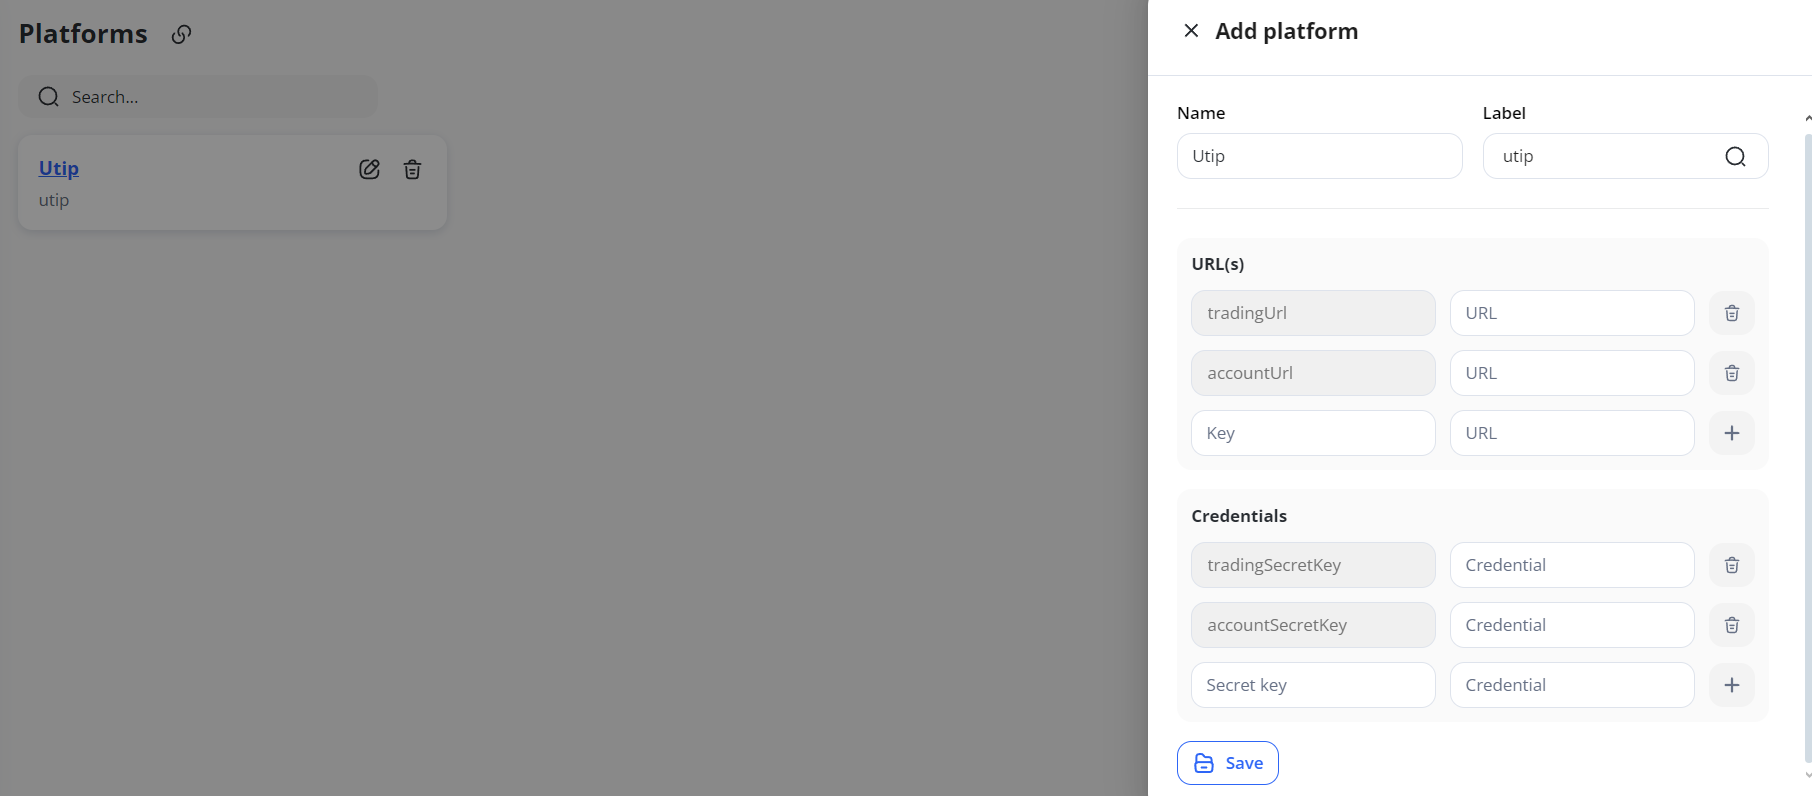Add a new URL row with plus

click(x=1732, y=433)
